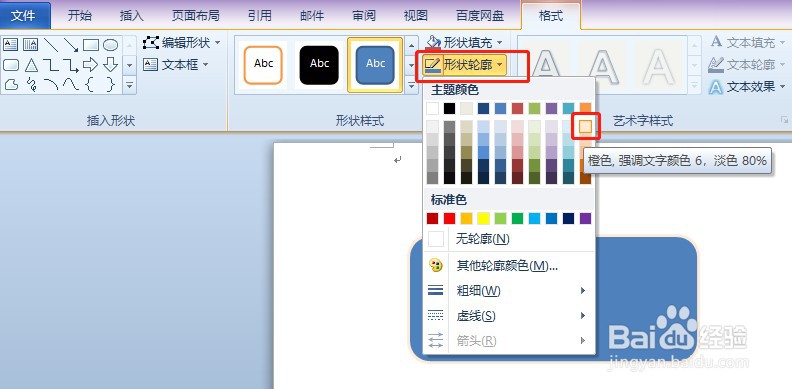Screen dimensions: 792x389
Task: Choose the right brace shape
Action: click(x=111, y=84)
